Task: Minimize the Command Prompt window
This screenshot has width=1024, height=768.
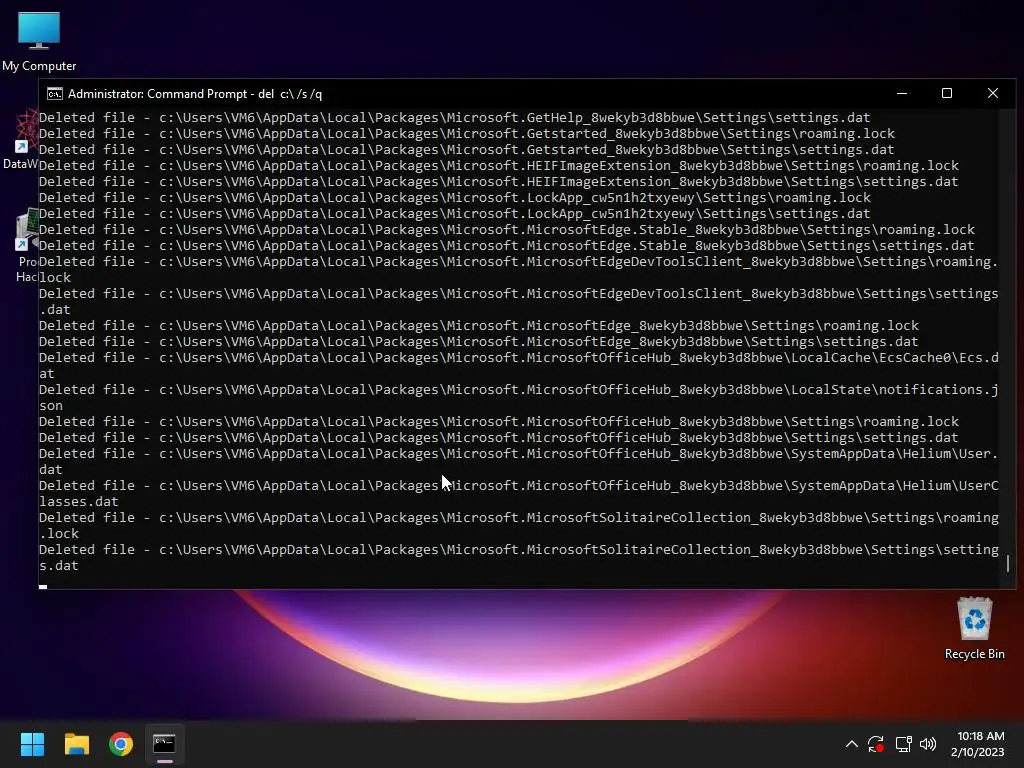Action: 902,93
